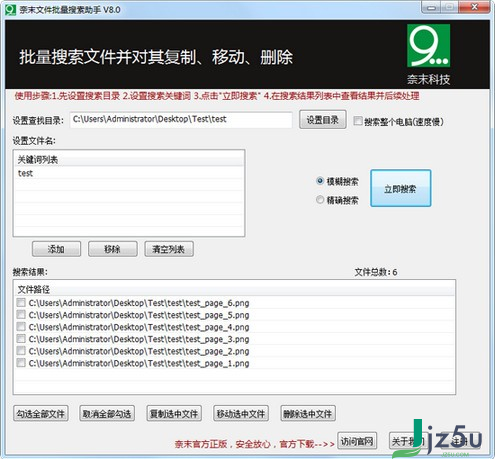Check the box for test_page_1.png
Viewport: 495px width, 459px height.
point(21,362)
